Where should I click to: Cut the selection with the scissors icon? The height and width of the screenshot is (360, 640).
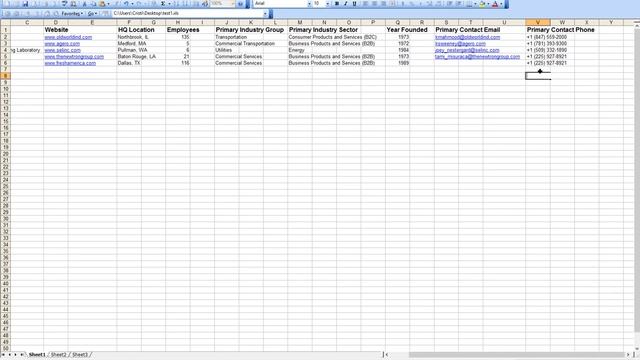(x=84, y=4)
